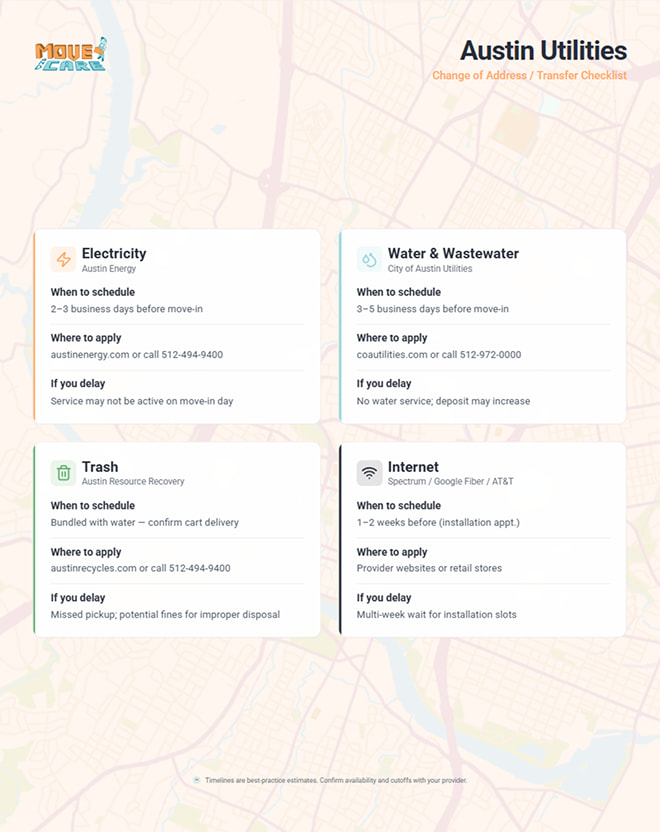Screen dimensions: 660x832
Task: Click the Change of Address subtitle
Action: pyautogui.click(x=529, y=75)
